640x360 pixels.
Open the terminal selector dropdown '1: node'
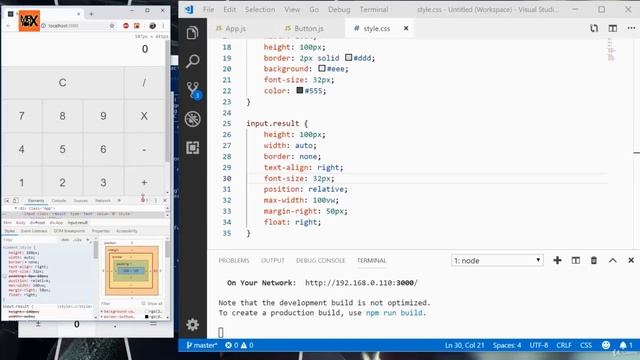click(497, 260)
